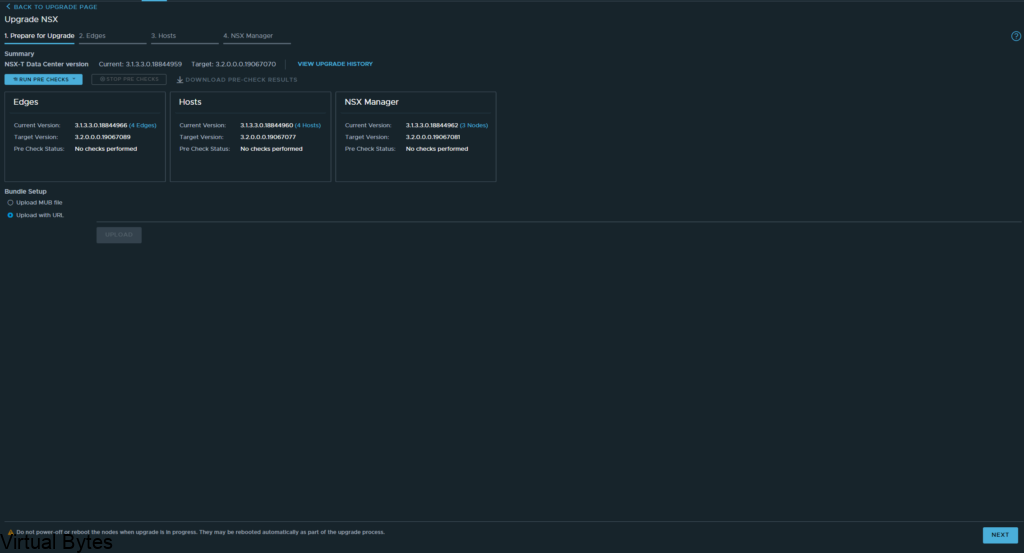This screenshot has width=1024, height=553.
Task: Click Edges target version 3.2.0.0.0.19067089
Action: [x=103, y=137]
